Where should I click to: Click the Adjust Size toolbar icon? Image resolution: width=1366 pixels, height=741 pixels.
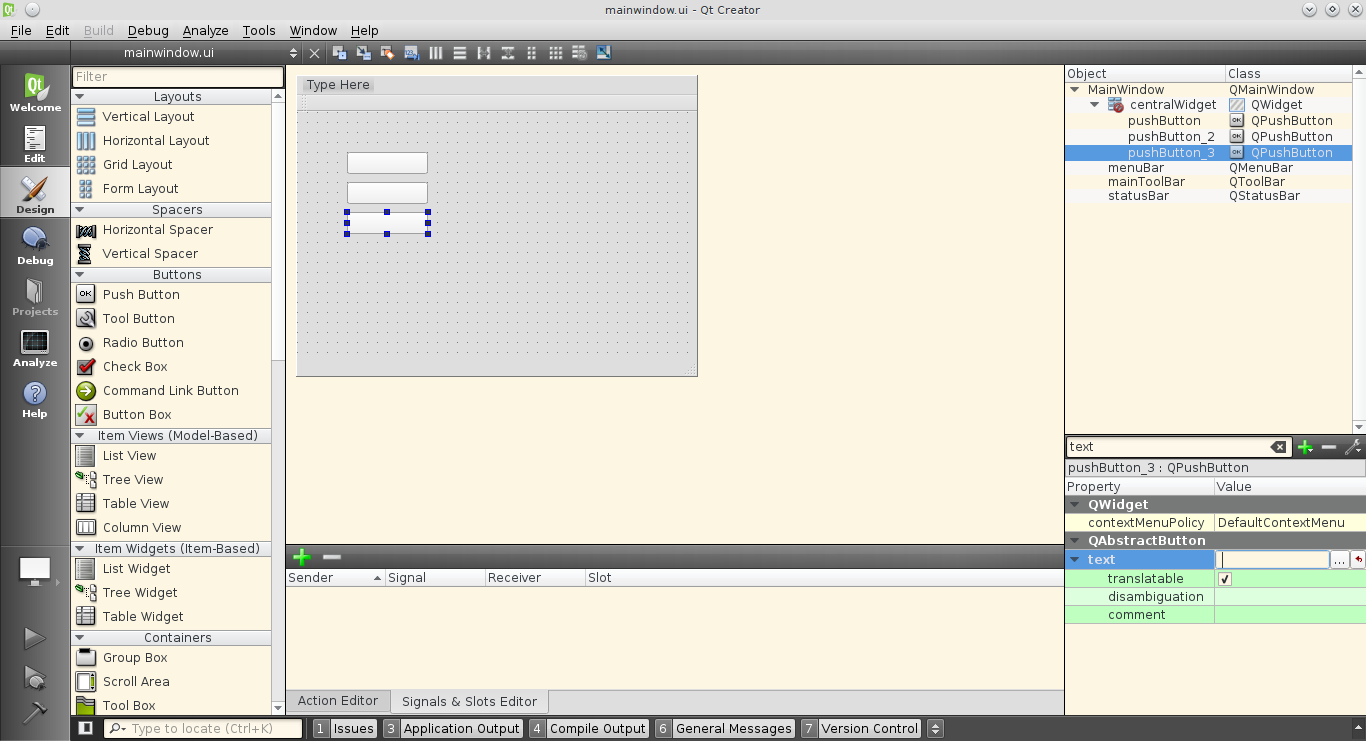603,53
